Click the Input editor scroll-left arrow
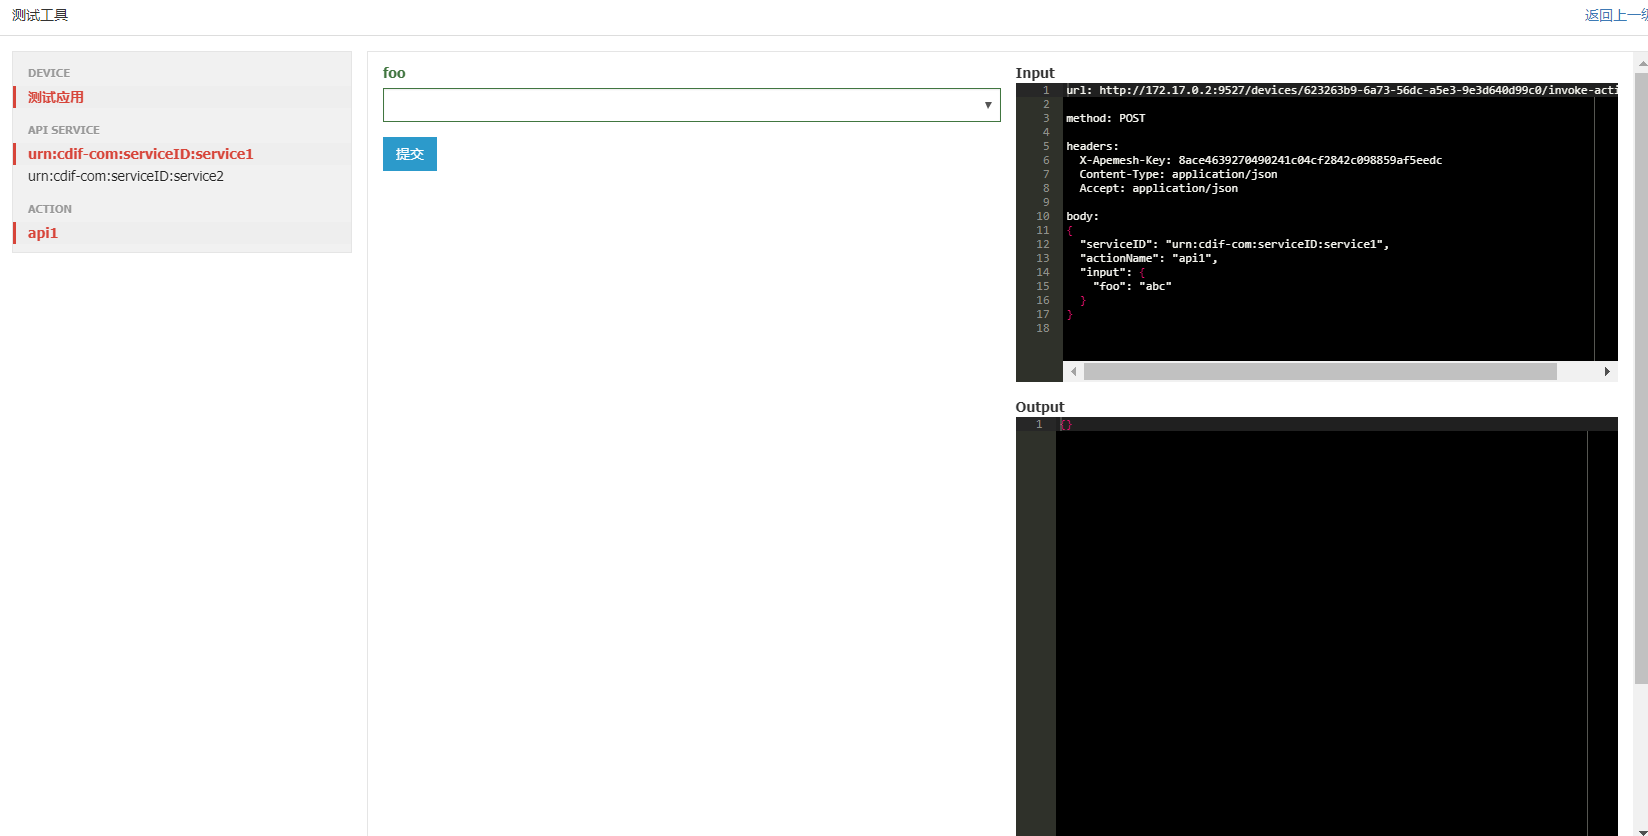1648x836 pixels. (x=1073, y=371)
